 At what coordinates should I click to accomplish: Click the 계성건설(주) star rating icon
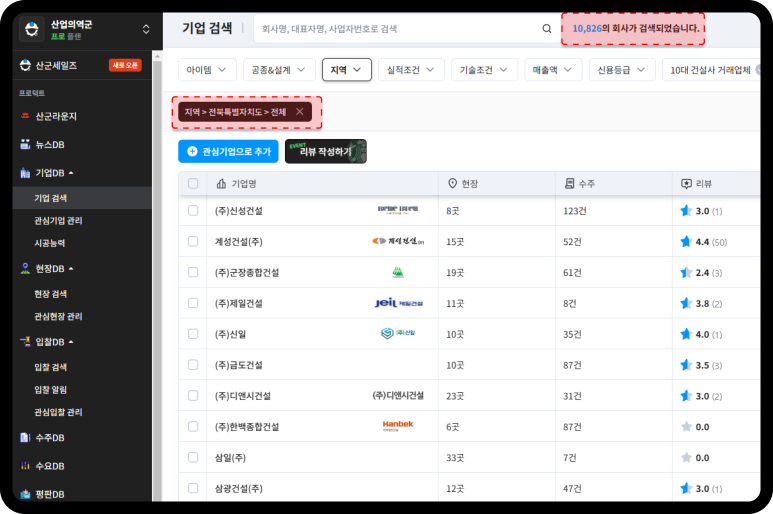click(x=686, y=241)
